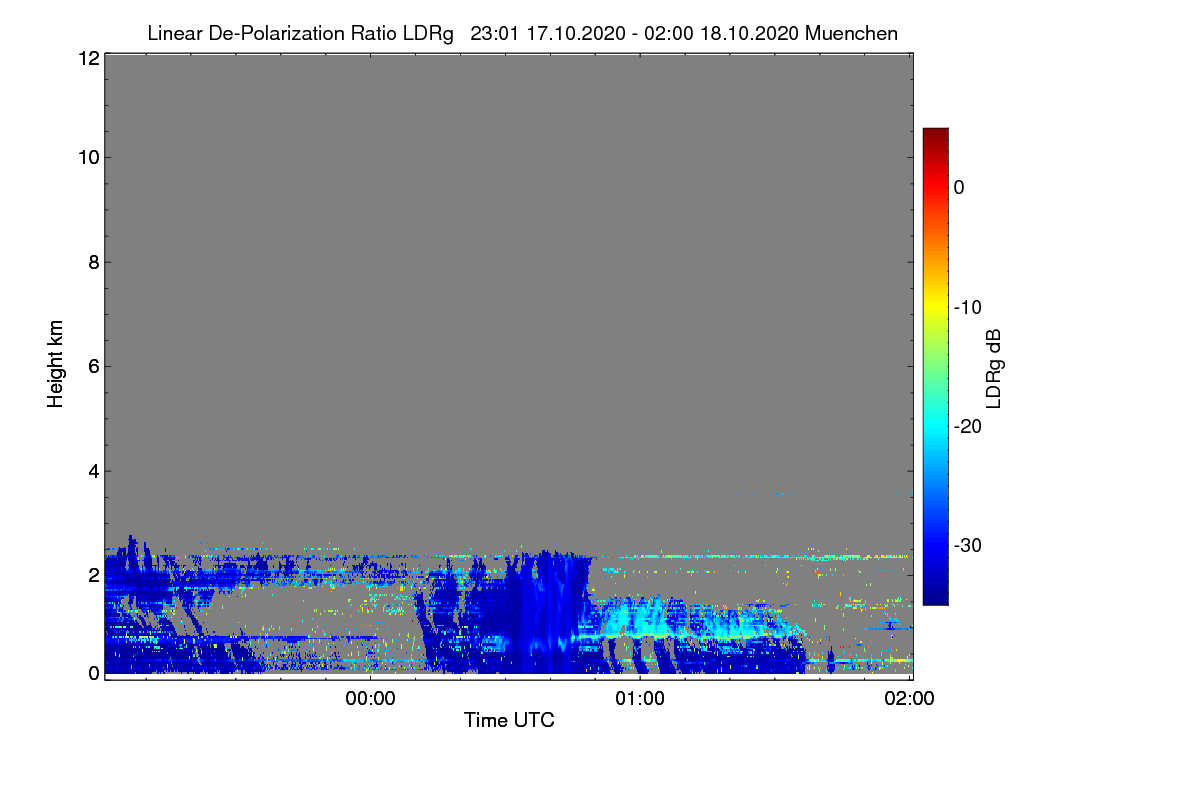Click the cyan section of the colorbar
This screenshot has width=1200, height=800.
coord(935,426)
